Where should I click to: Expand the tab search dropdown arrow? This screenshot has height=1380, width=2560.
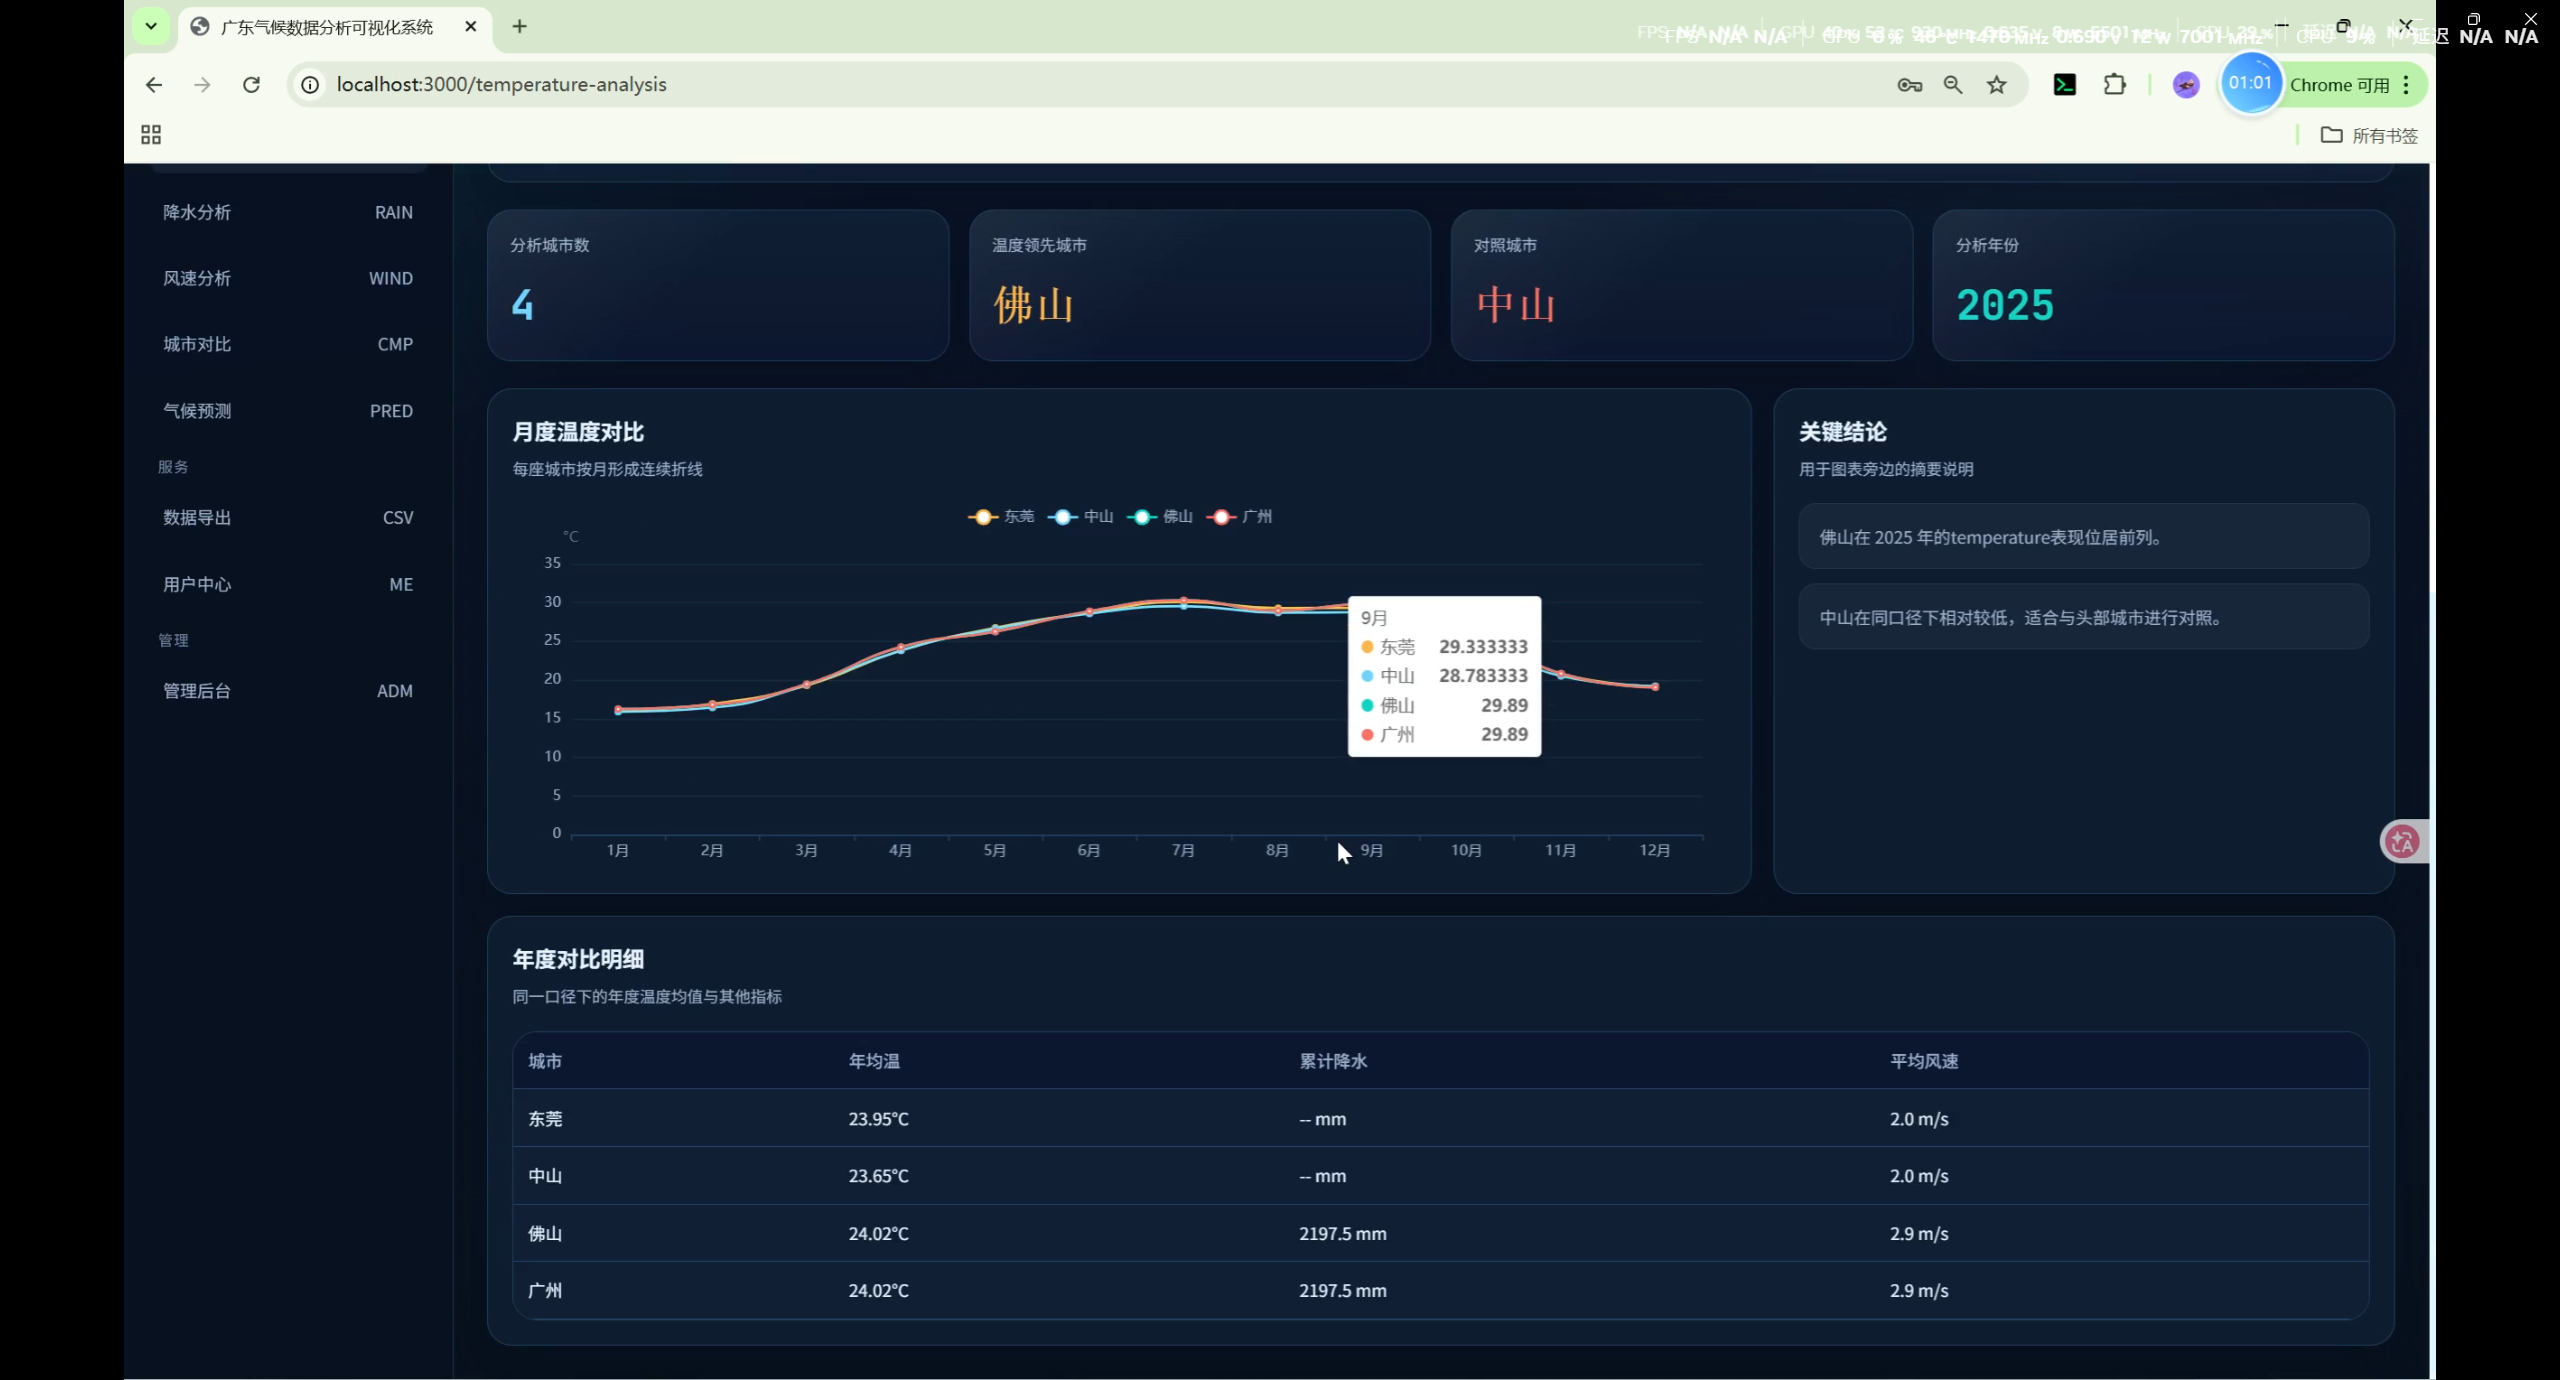151,26
